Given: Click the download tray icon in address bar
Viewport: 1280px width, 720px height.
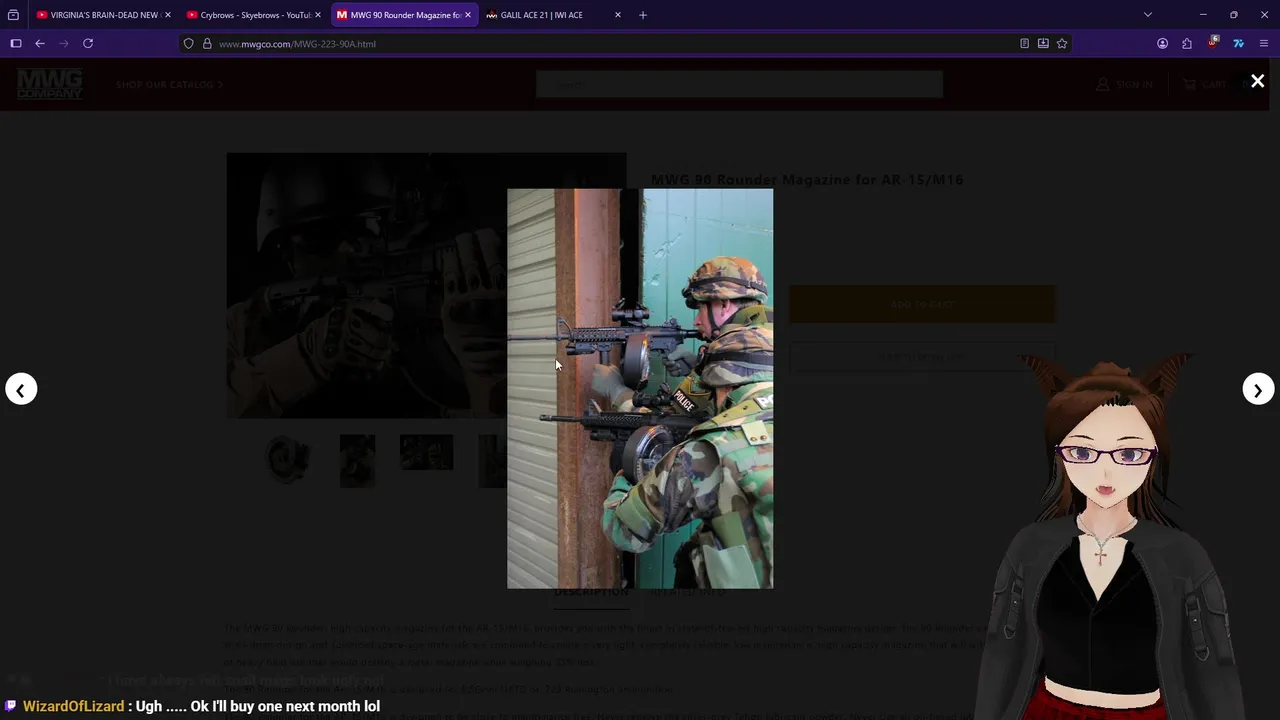Looking at the screenshot, I should click(1043, 44).
